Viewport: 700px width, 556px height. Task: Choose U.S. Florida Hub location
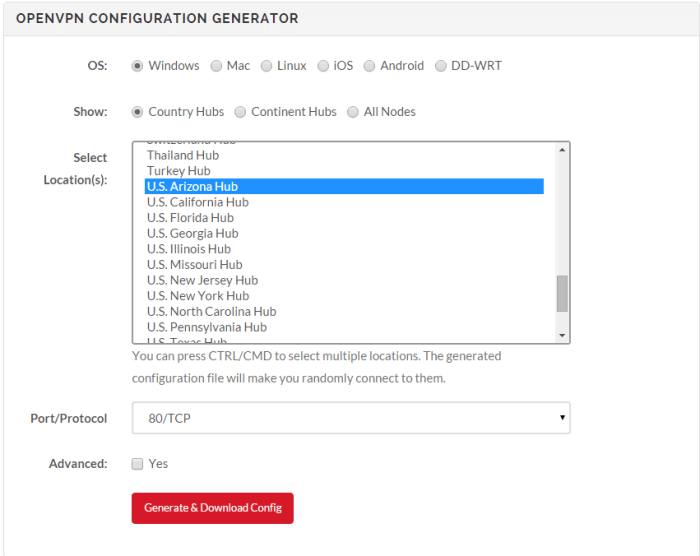coord(344,218)
